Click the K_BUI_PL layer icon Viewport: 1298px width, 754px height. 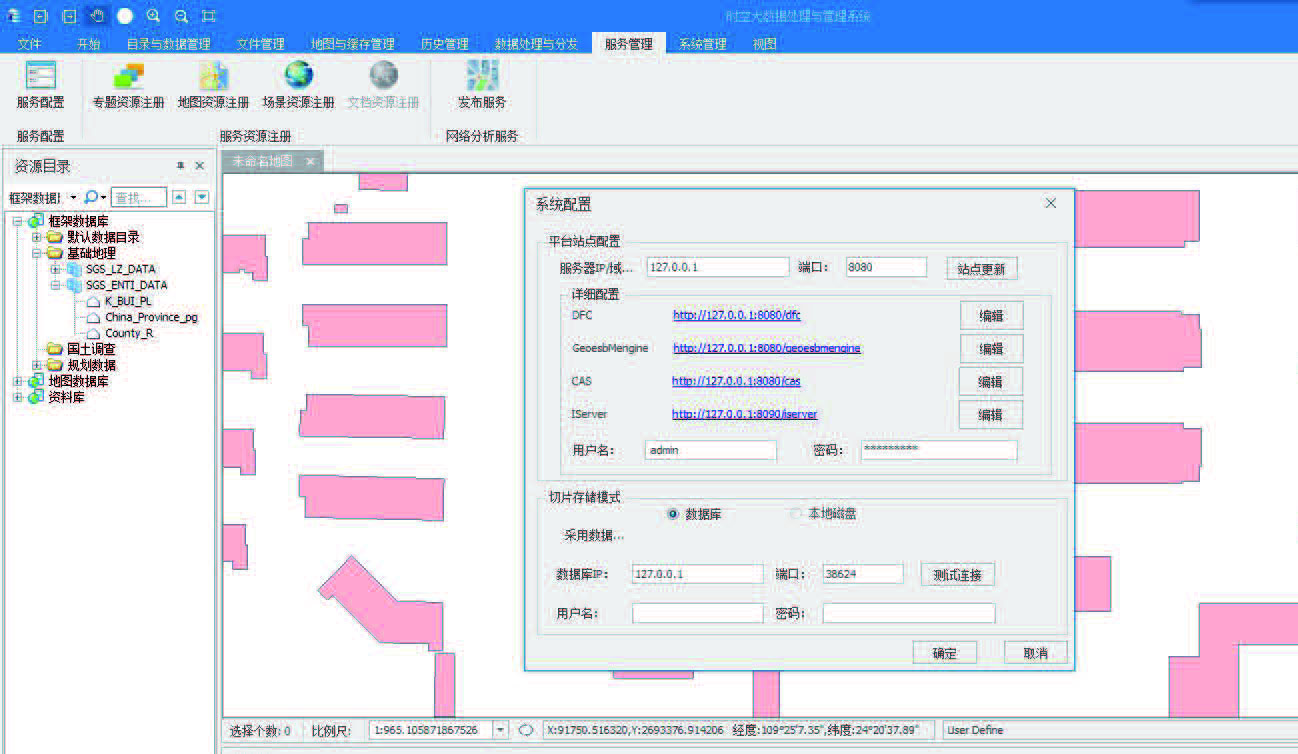point(93,301)
